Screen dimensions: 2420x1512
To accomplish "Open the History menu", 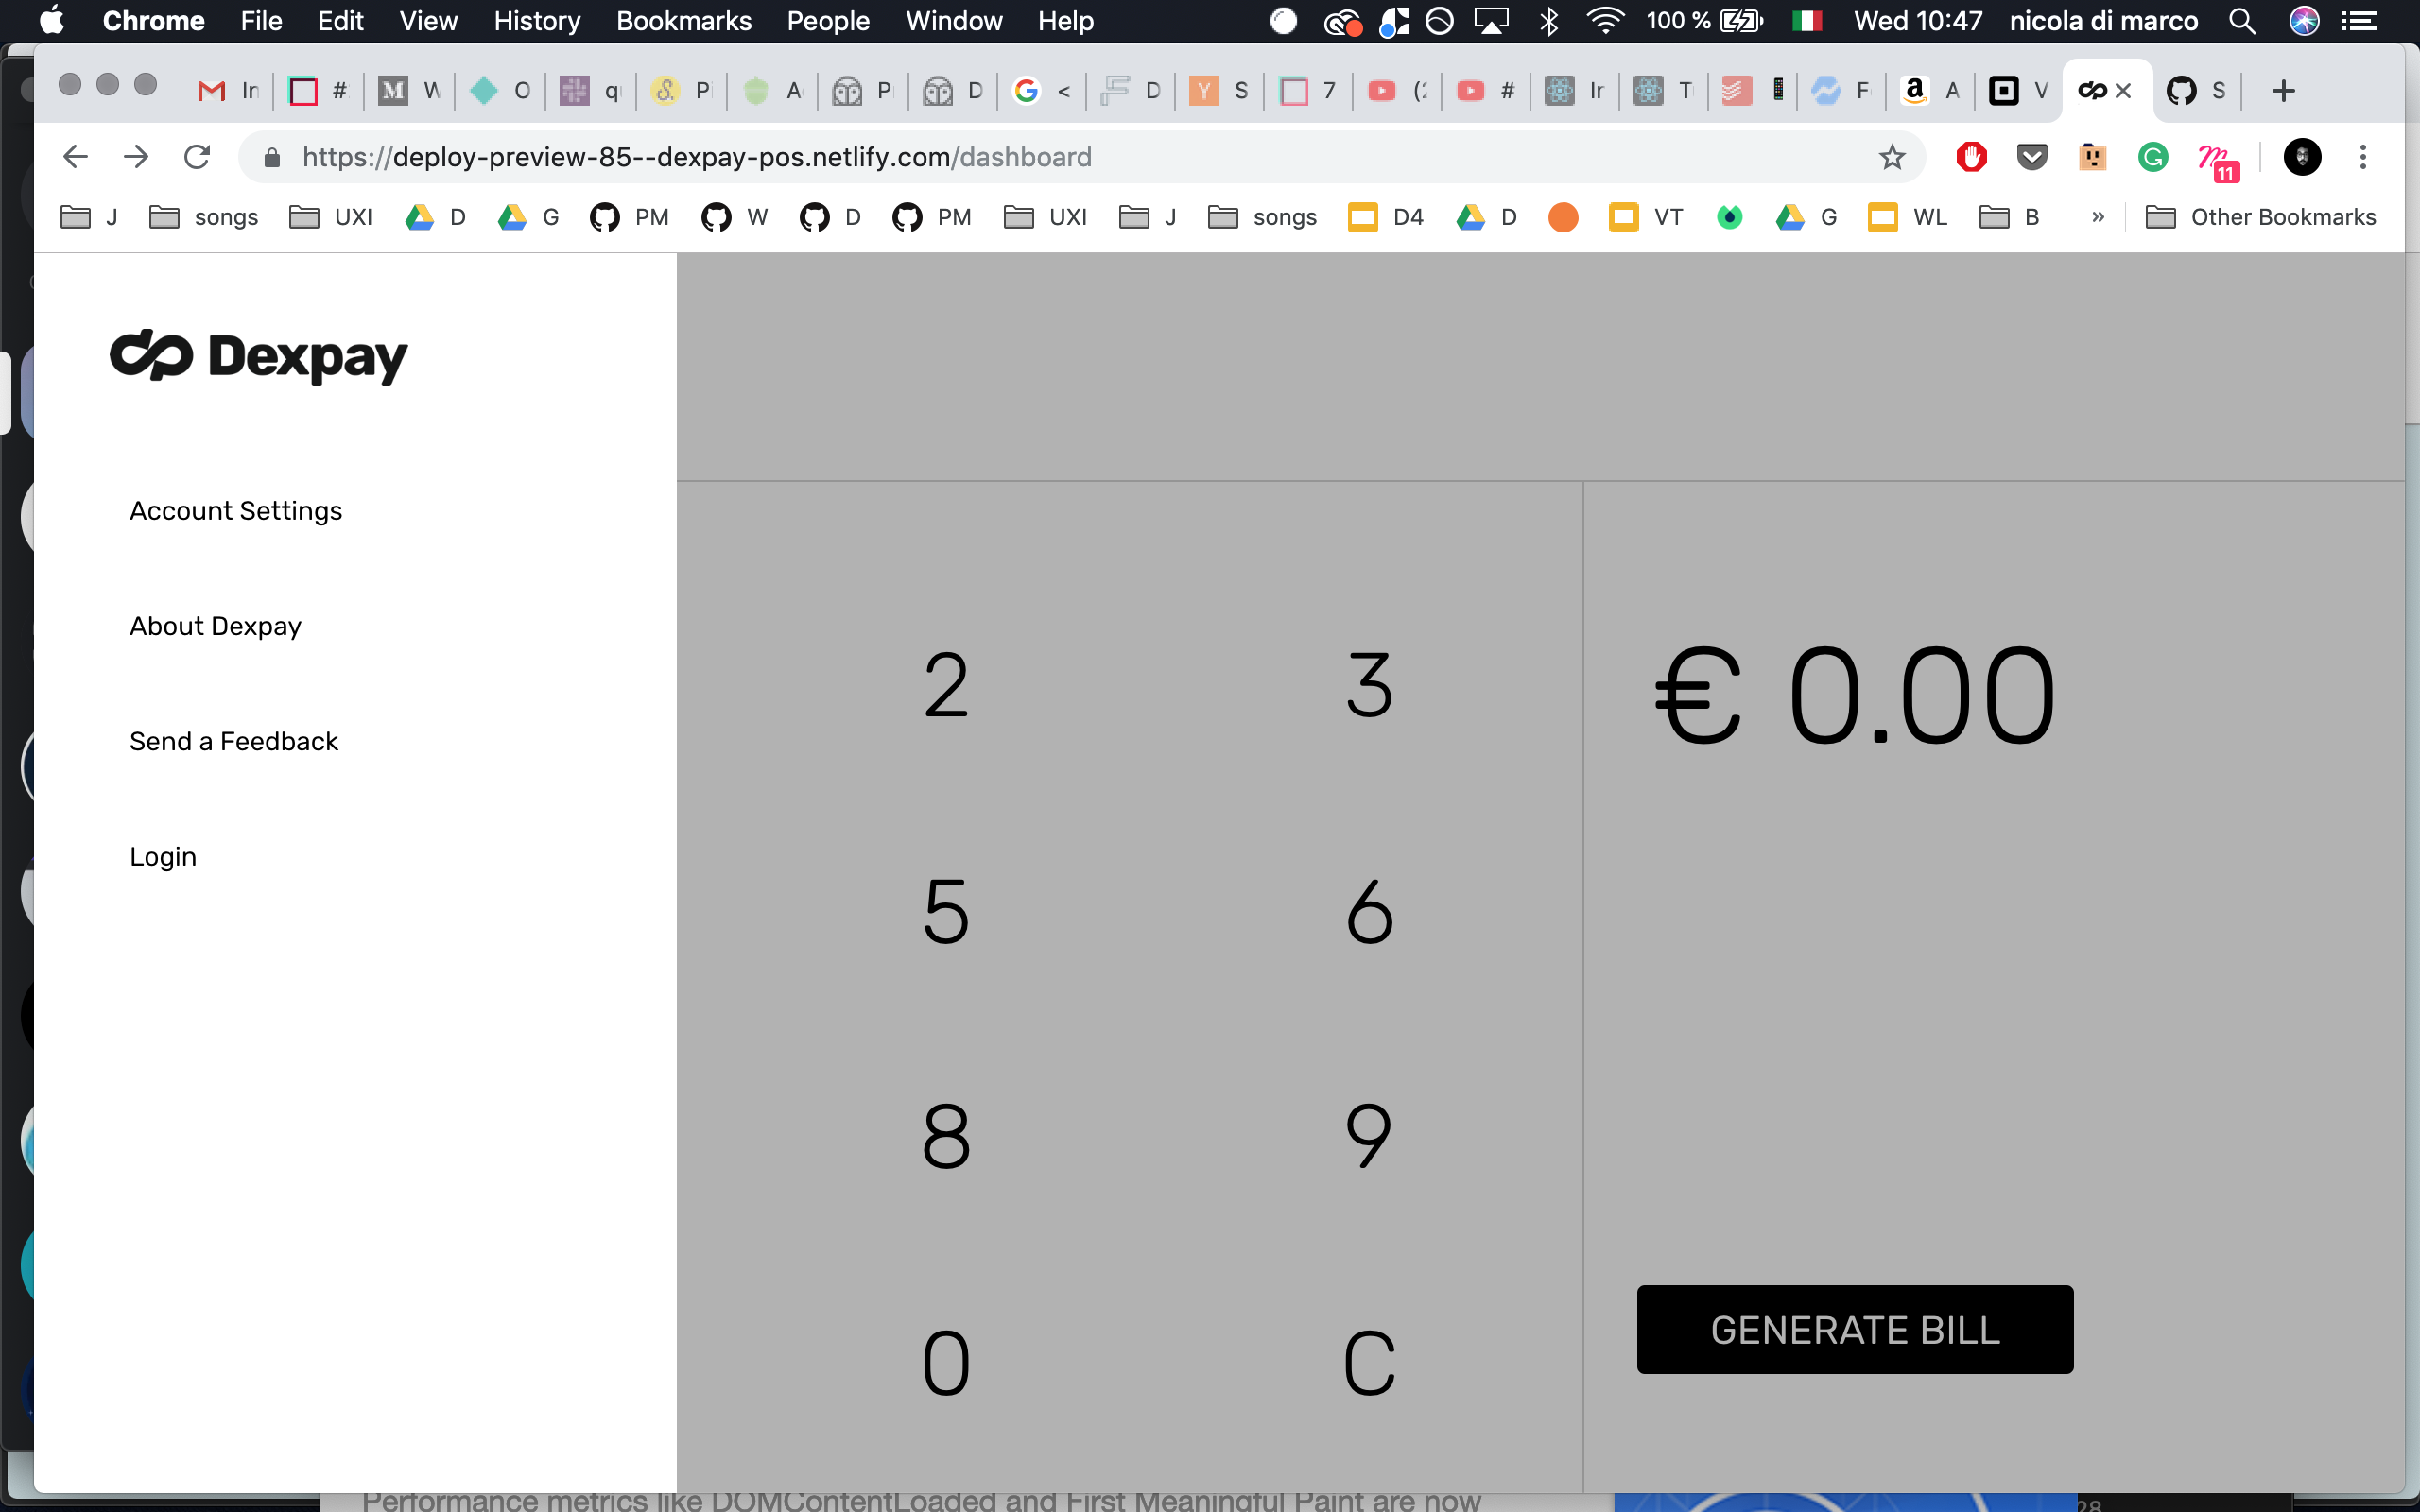I will (x=537, y=21).
